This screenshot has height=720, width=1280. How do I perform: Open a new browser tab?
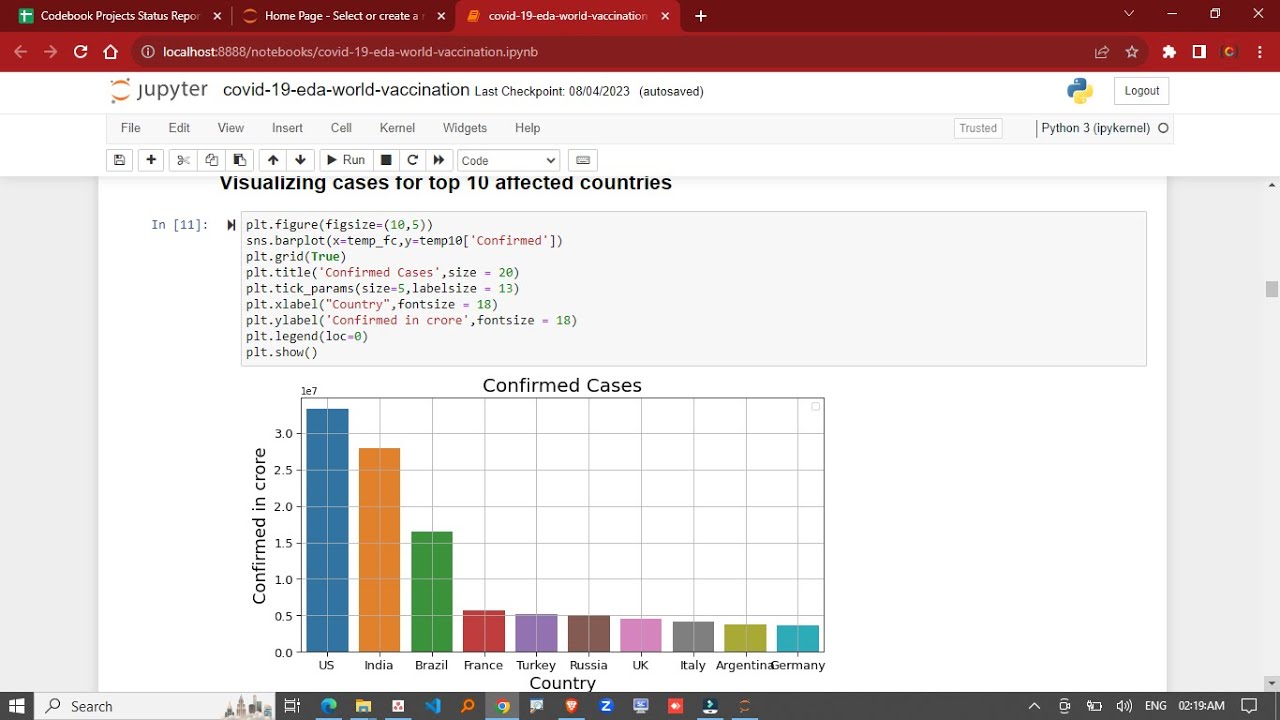[701, 16]
